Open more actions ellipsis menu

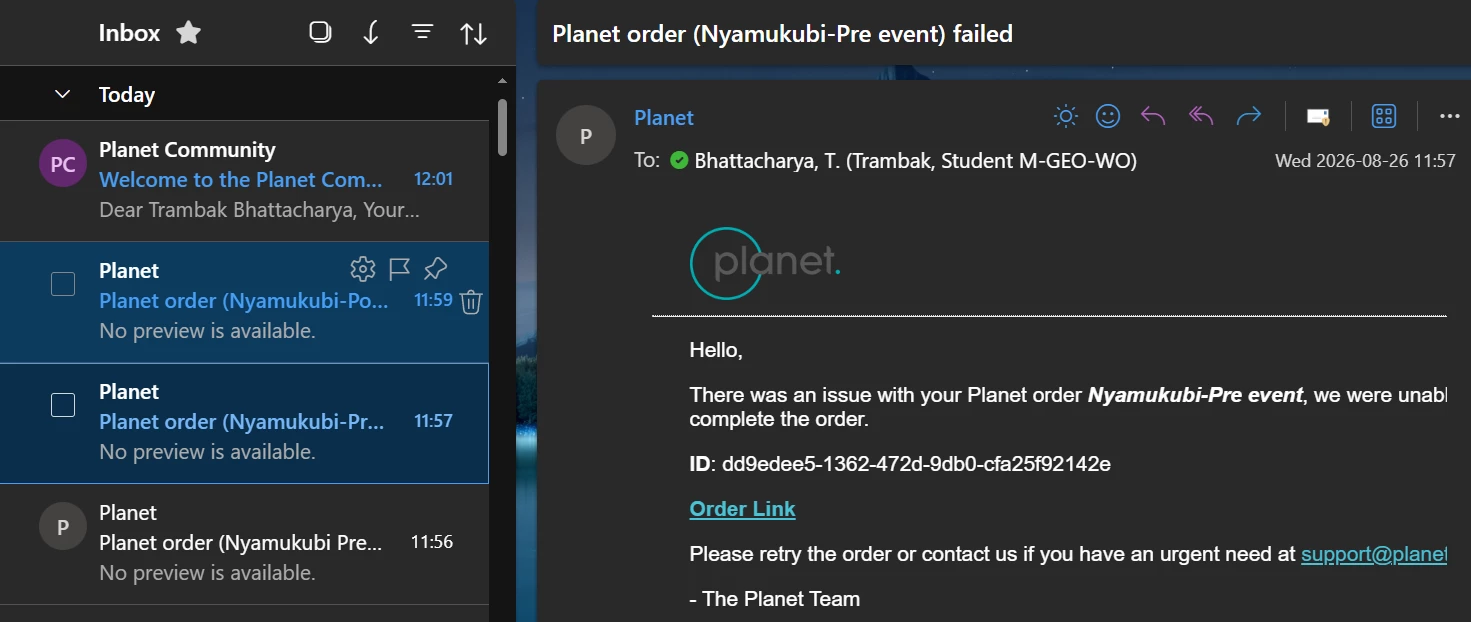1450,117
